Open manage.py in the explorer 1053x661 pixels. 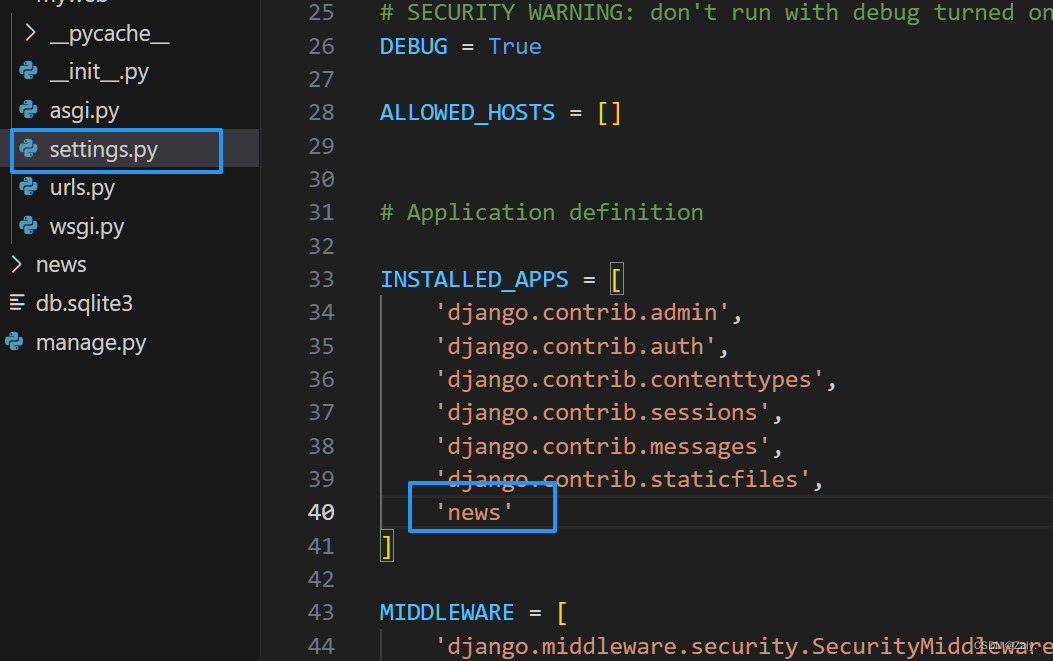coord(91,343)
